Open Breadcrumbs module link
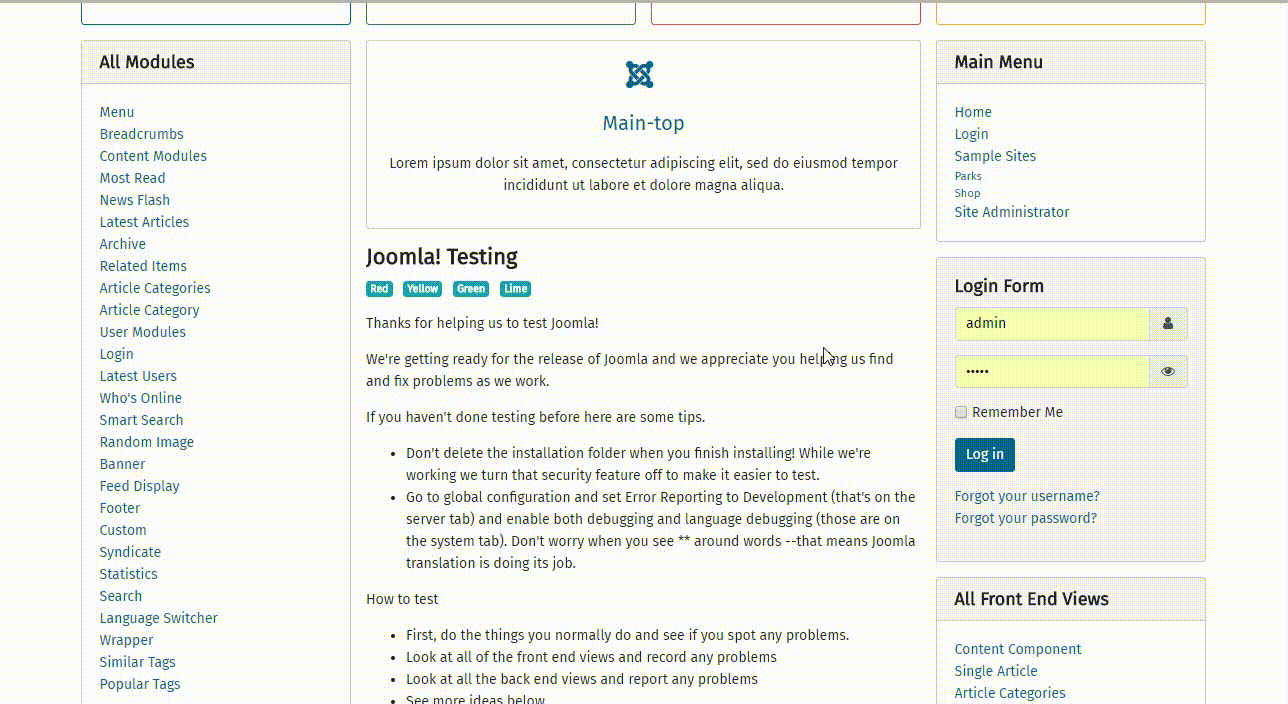The width and height of the screenshot is (1288, 704). [x=142, y=134]
